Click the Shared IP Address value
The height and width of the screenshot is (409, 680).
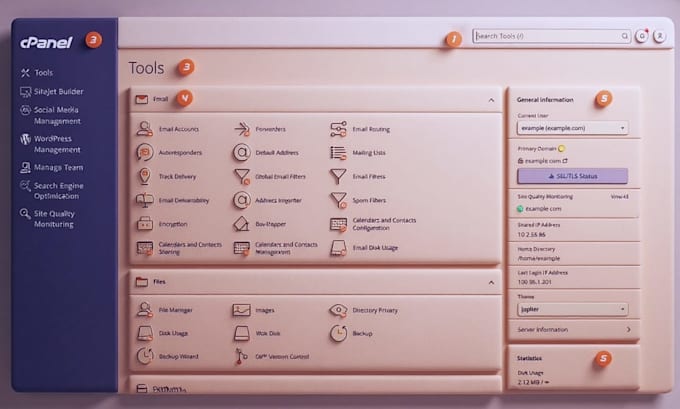[x=531, y=234]
